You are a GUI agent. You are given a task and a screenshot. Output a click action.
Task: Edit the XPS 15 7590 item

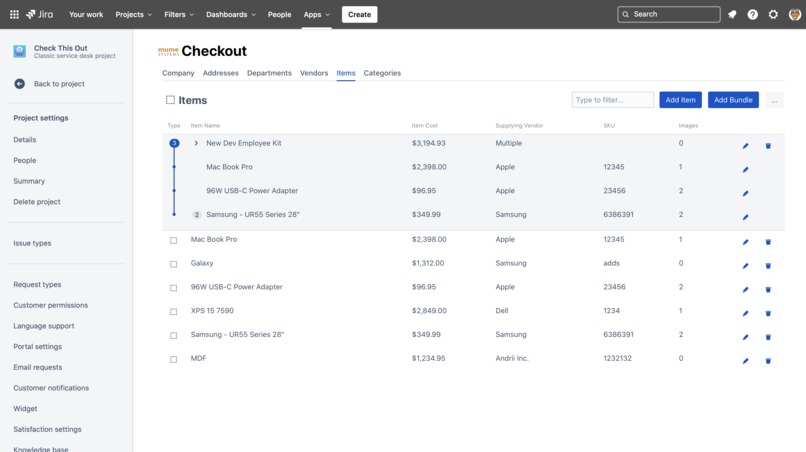coord(745,313)
